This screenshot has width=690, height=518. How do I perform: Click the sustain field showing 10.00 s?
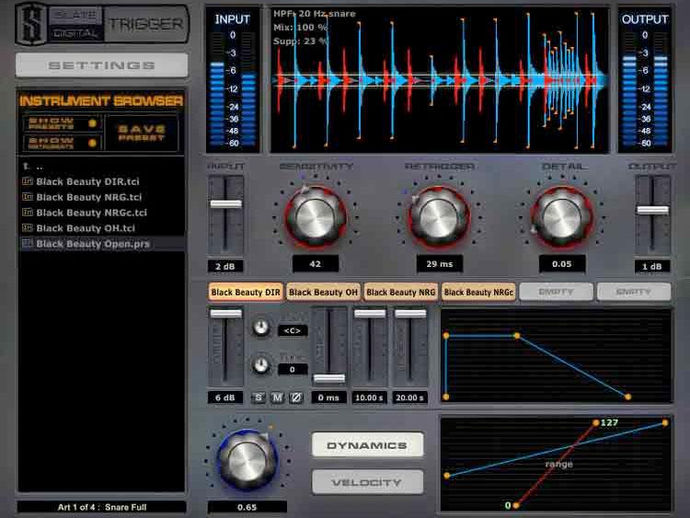click(x=369, y=398)
